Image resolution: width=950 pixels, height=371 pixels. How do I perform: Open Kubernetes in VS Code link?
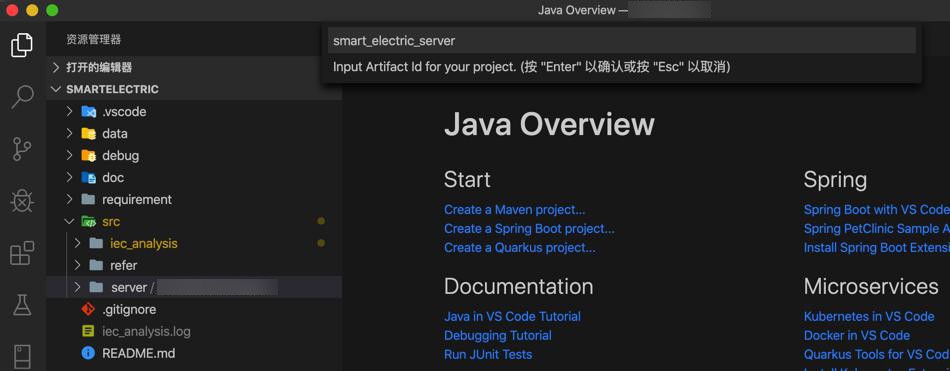coord(869,316)
